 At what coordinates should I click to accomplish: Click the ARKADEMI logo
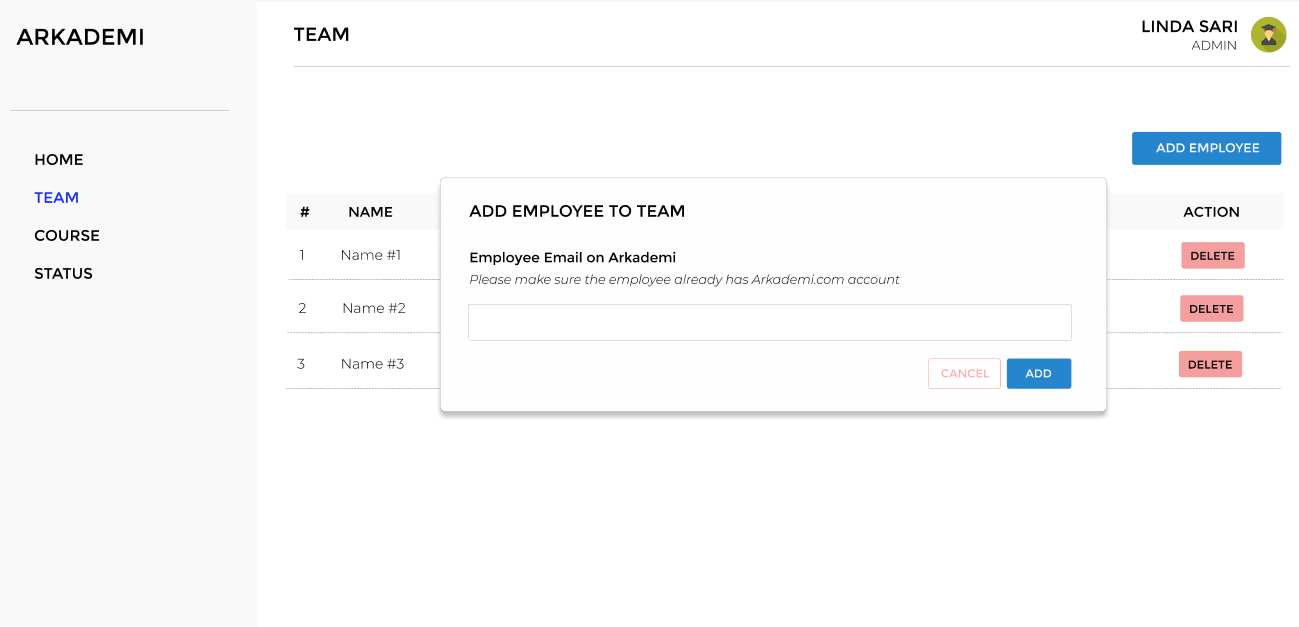[x=80, y=38]
